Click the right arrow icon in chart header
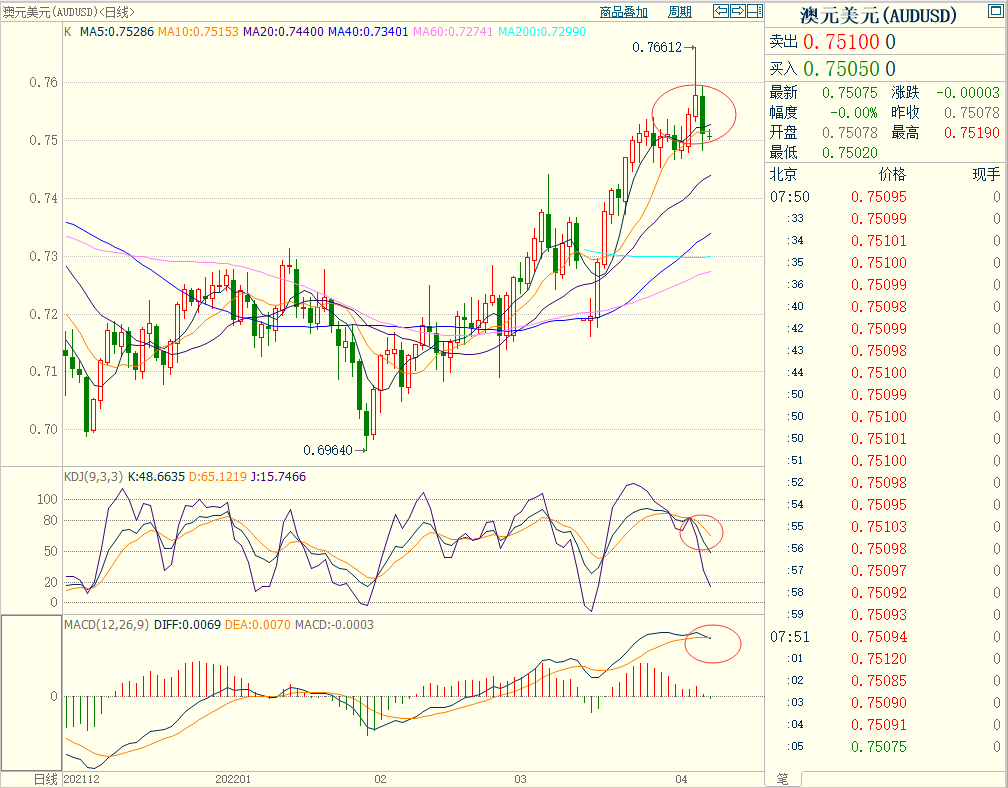This screenshot has width=1008, height=788. [x=737, y=12]
